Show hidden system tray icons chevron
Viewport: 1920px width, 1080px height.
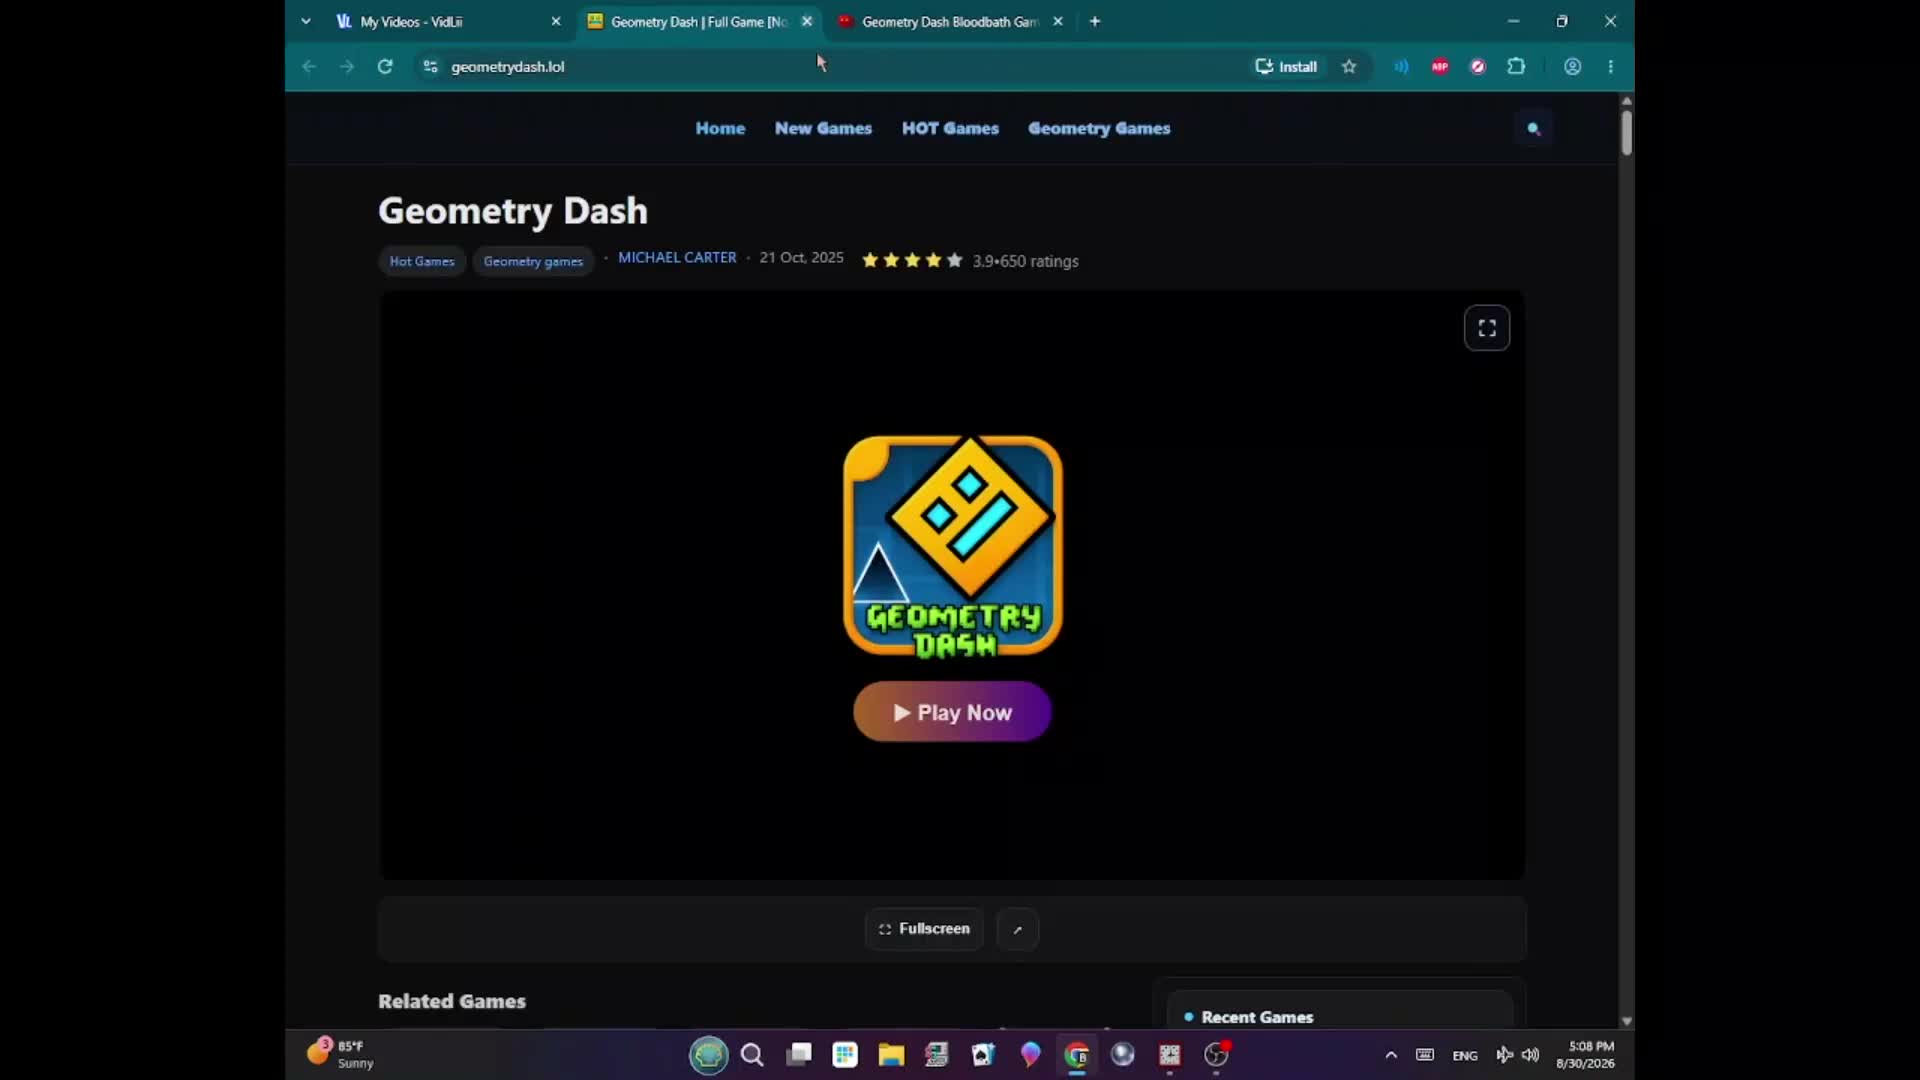(x=1391, y=1055)
